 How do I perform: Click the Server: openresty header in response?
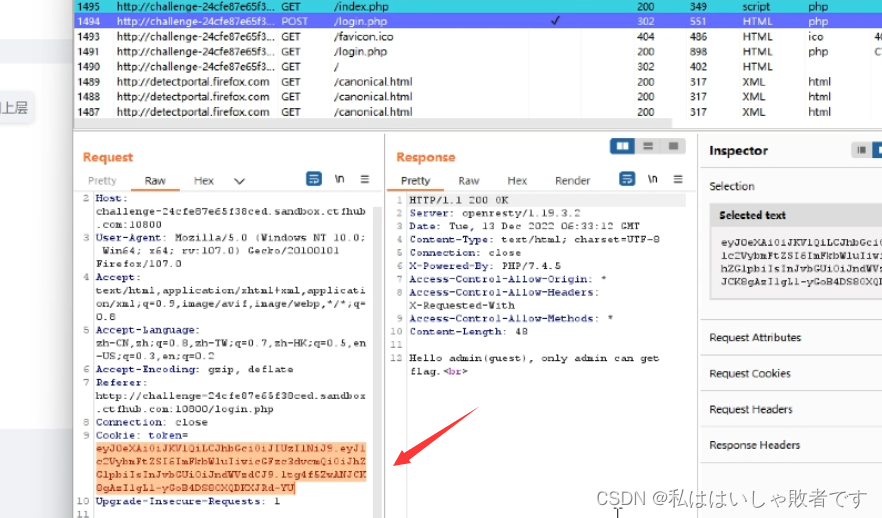494,213
